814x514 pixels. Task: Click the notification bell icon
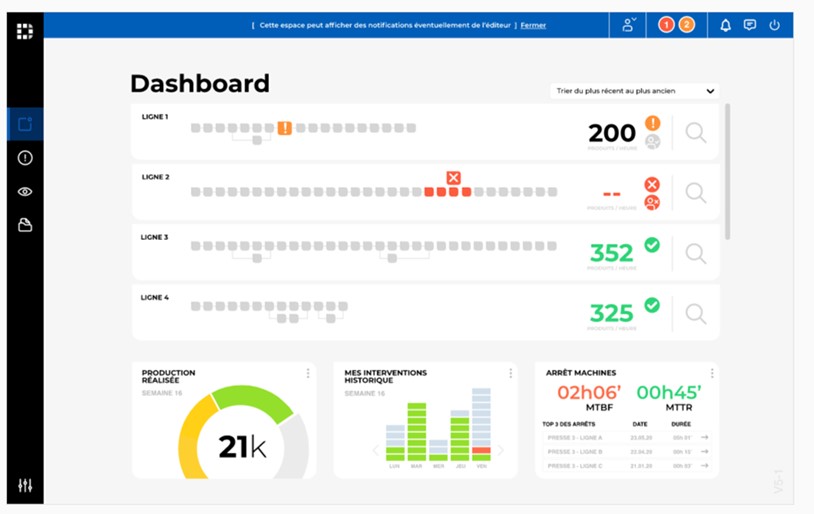(x=725, y=25)
